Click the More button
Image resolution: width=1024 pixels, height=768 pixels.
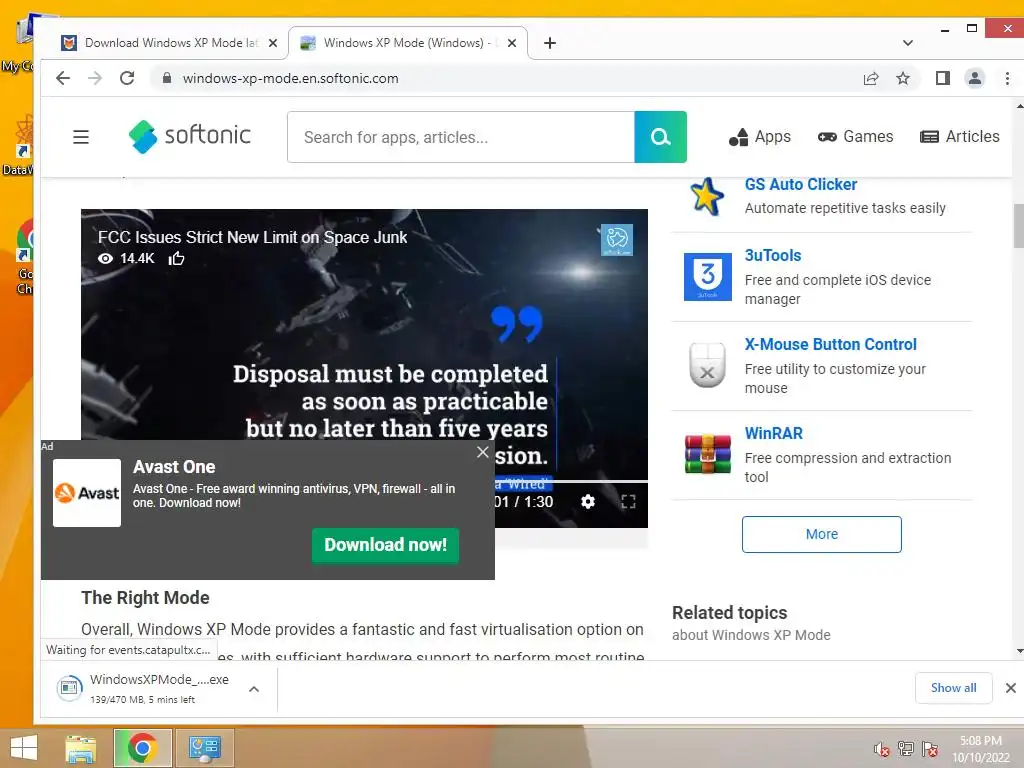pyautogui.click(x=822, y=534)
